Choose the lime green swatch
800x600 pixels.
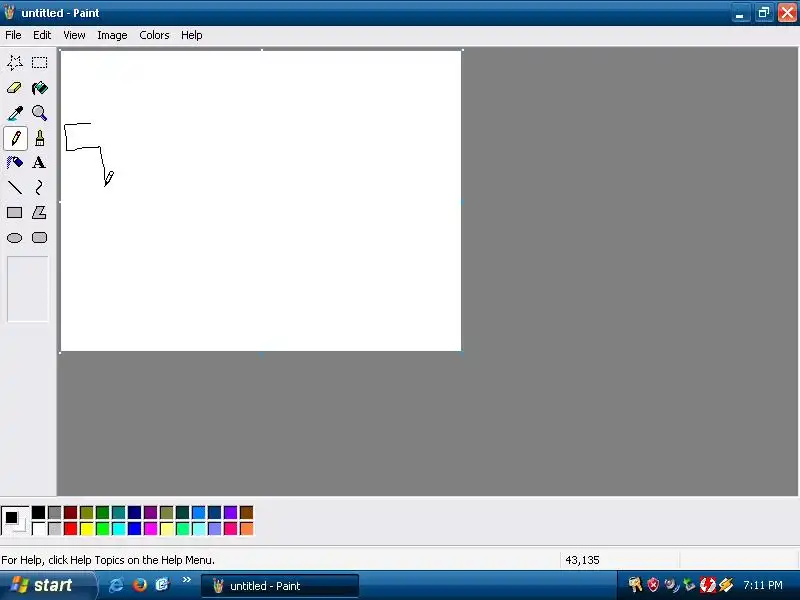click(x=103, y=529)
